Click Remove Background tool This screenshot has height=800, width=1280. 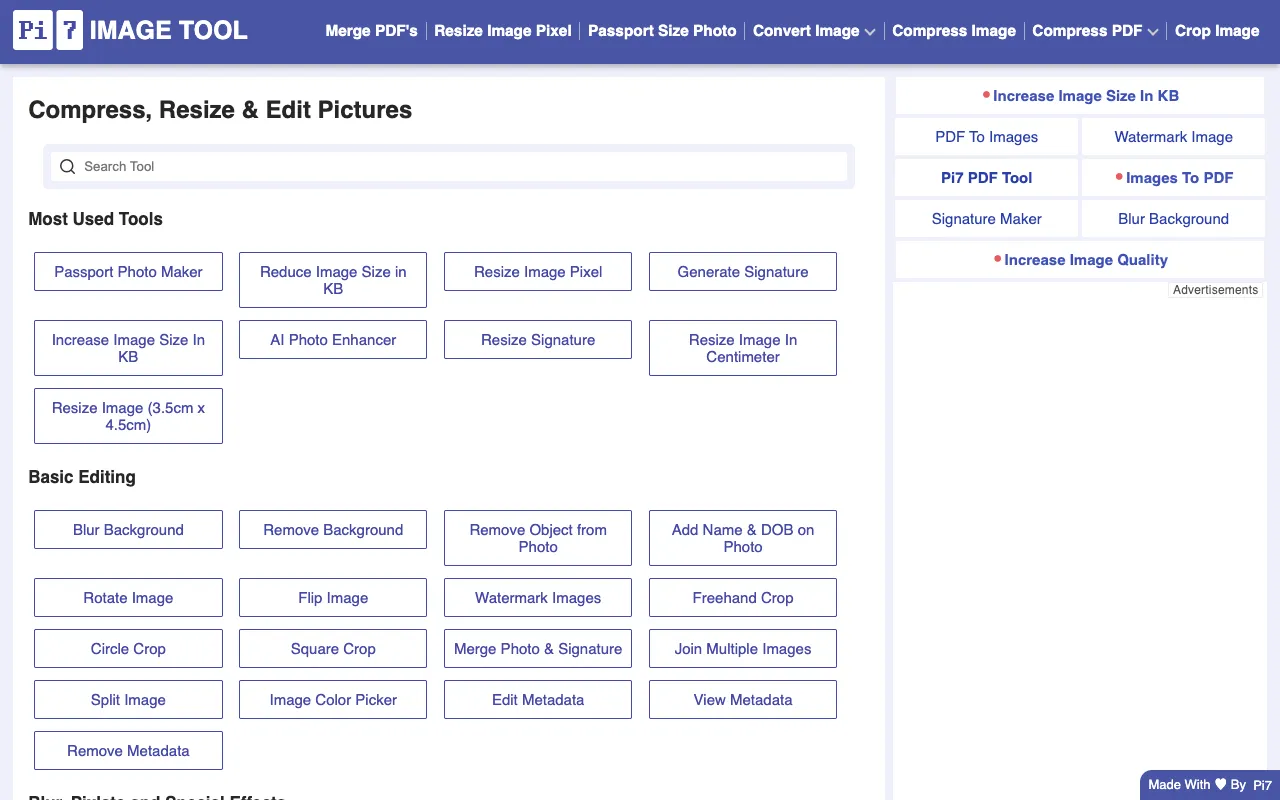tap(332, 529)
